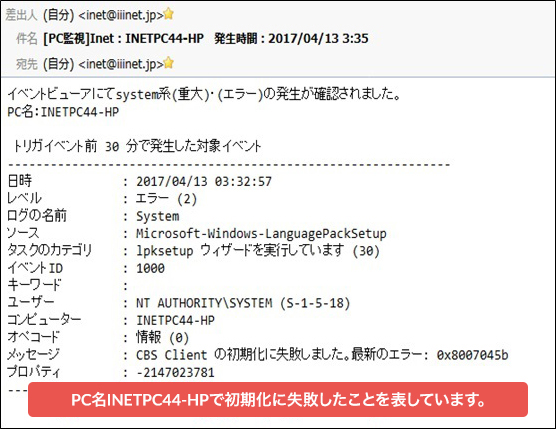Click the 件名 label
556x429 pixels.
27,38
